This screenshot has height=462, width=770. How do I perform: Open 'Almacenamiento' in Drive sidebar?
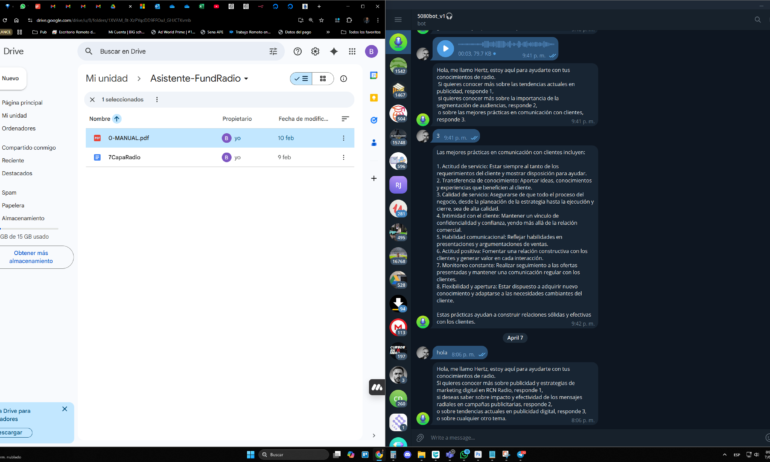tap(23, 218)
